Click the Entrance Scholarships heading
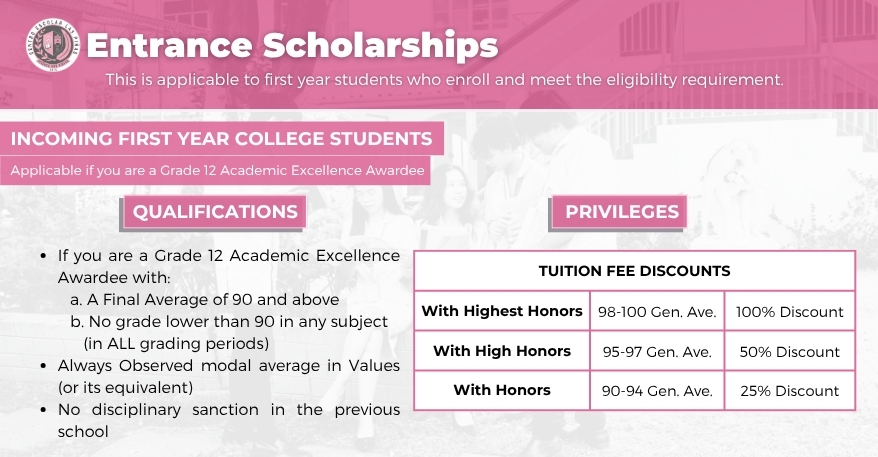Viewport: 878px width, 457px height. click(x=292, y=45)
